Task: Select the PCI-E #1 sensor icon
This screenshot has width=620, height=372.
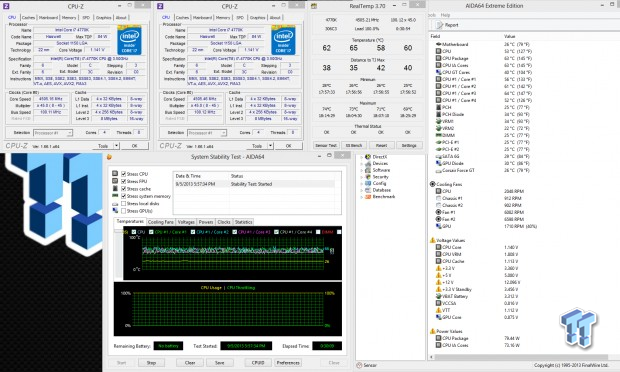Action: 438,142
